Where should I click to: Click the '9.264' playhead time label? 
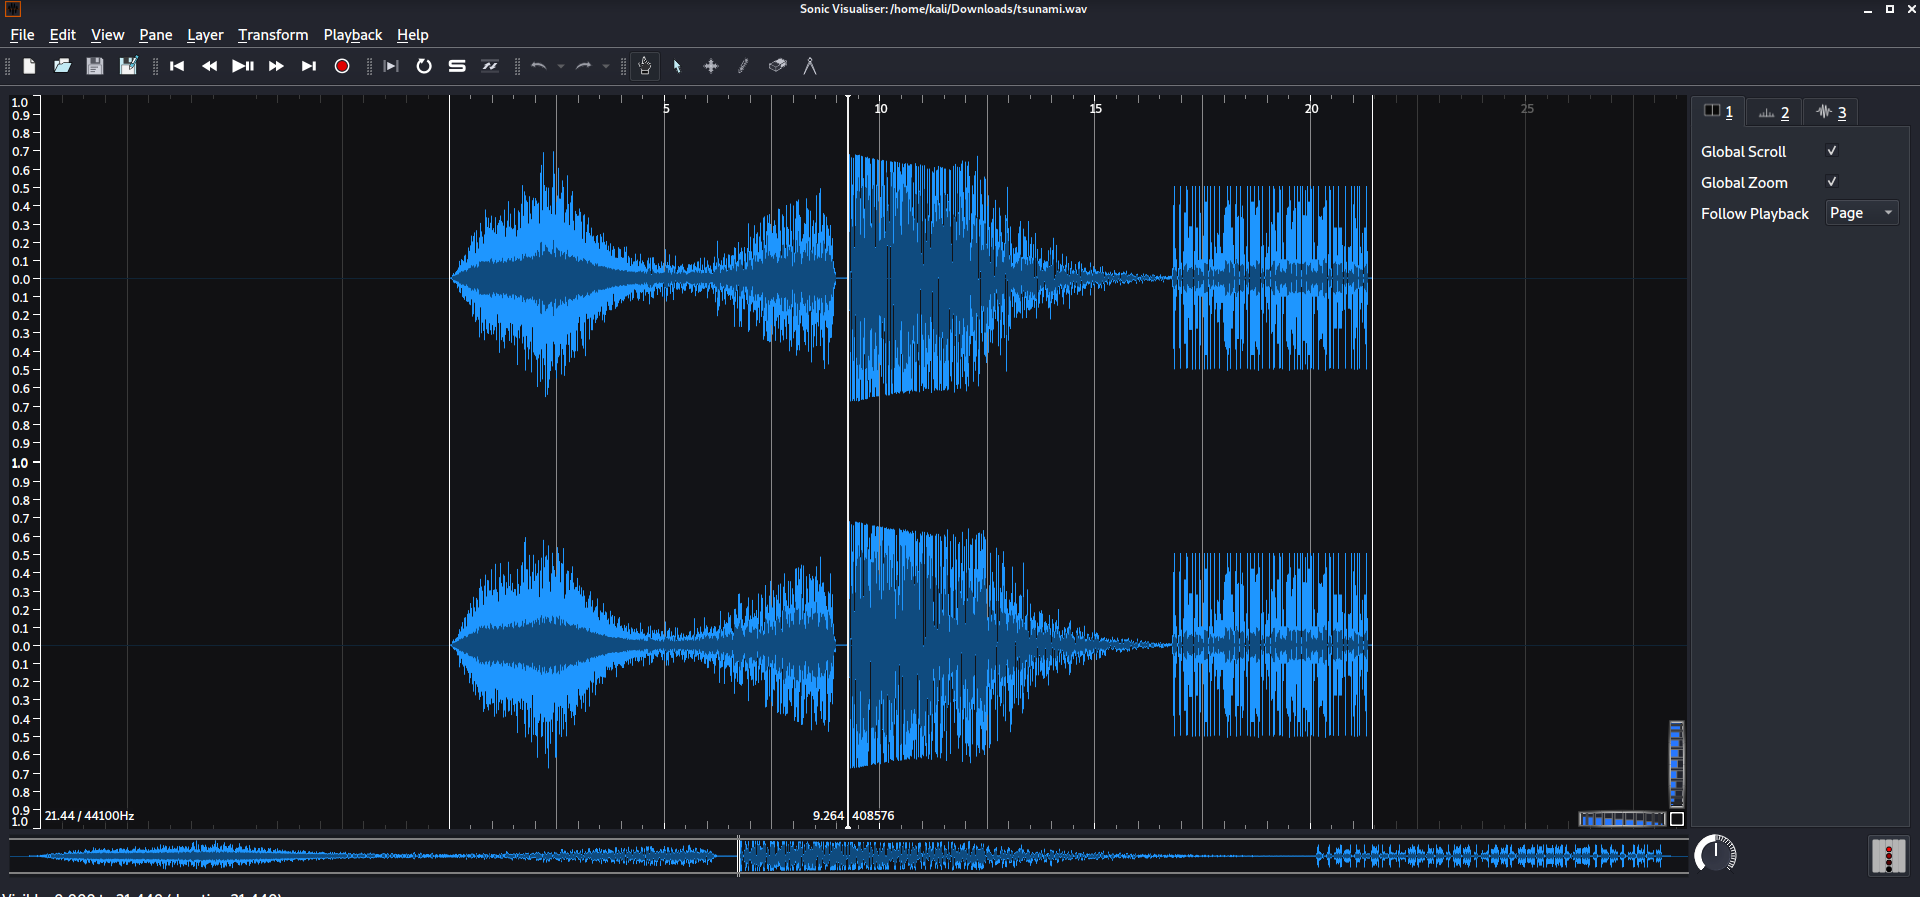(x=828, y=816)
